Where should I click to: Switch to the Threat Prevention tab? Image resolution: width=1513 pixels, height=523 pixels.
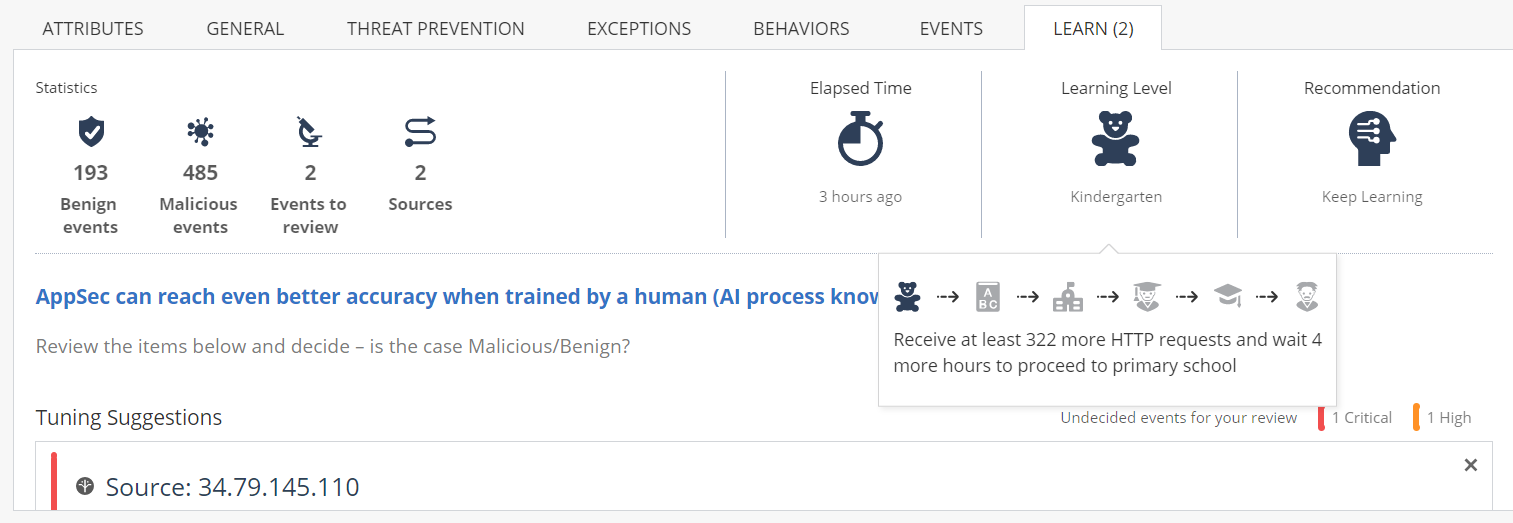click(435, 29)
